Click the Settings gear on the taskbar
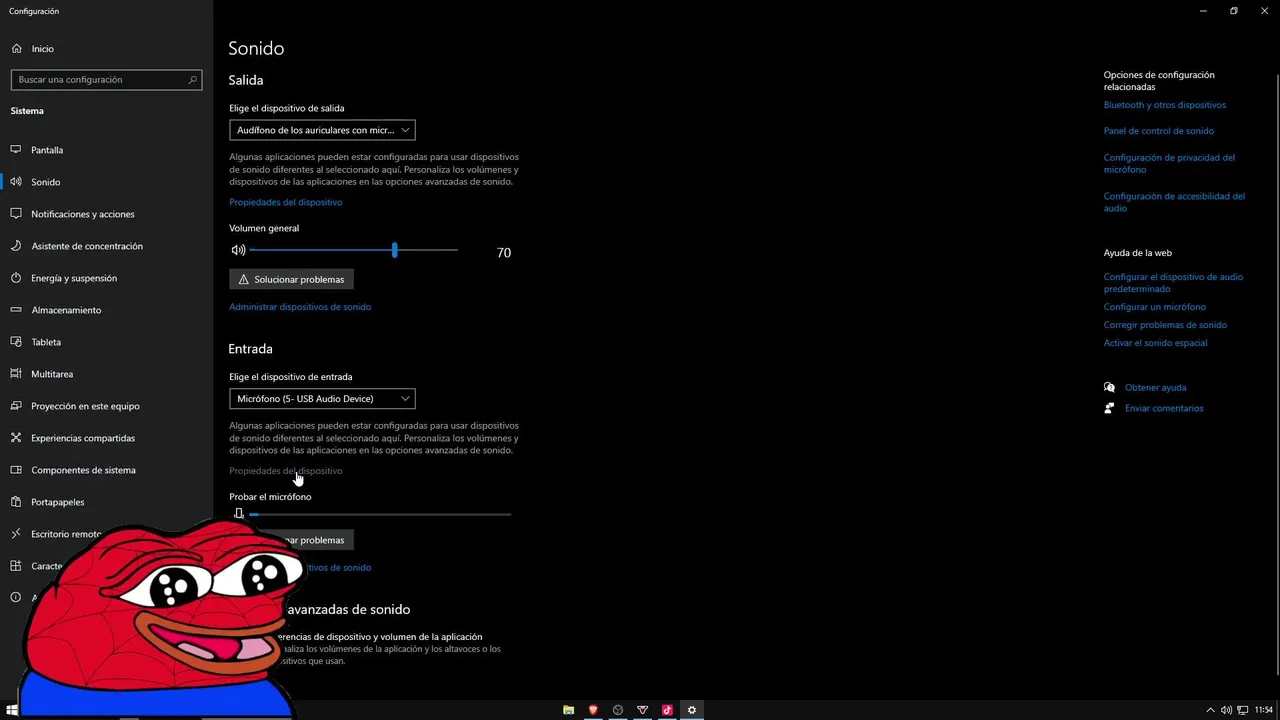This screenshot has width=1280, height=720. pos(691,710)
